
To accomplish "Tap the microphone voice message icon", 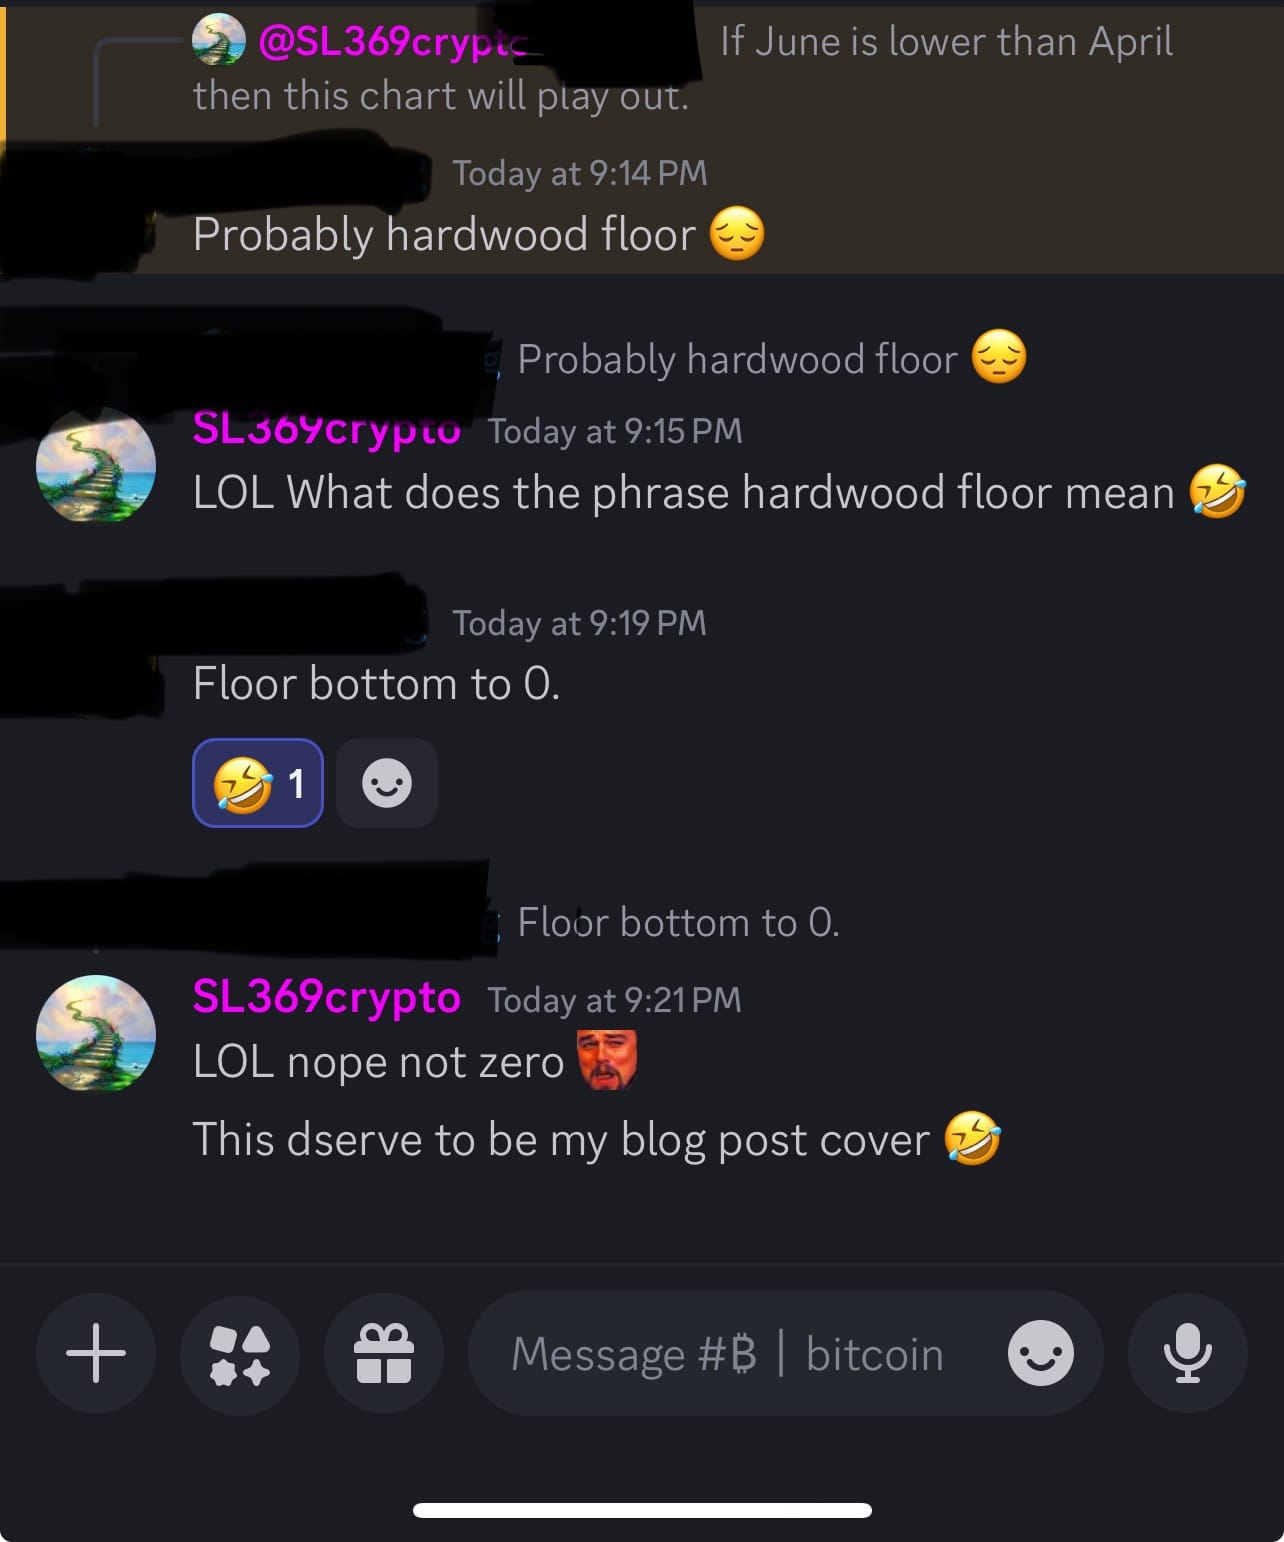I will coord(1188,1353).
